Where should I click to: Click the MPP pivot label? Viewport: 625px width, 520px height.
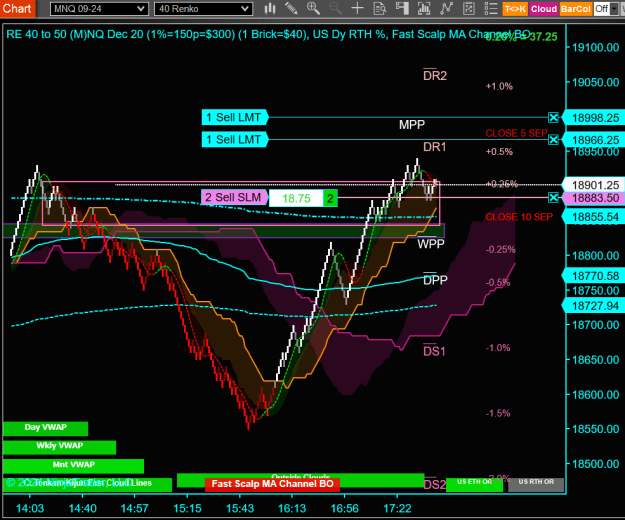point(412,125)
